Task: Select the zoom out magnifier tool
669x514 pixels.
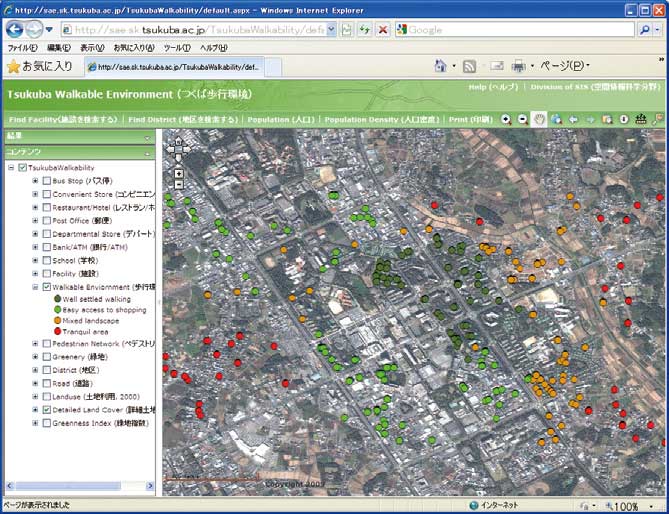Action: pos(523,120)
